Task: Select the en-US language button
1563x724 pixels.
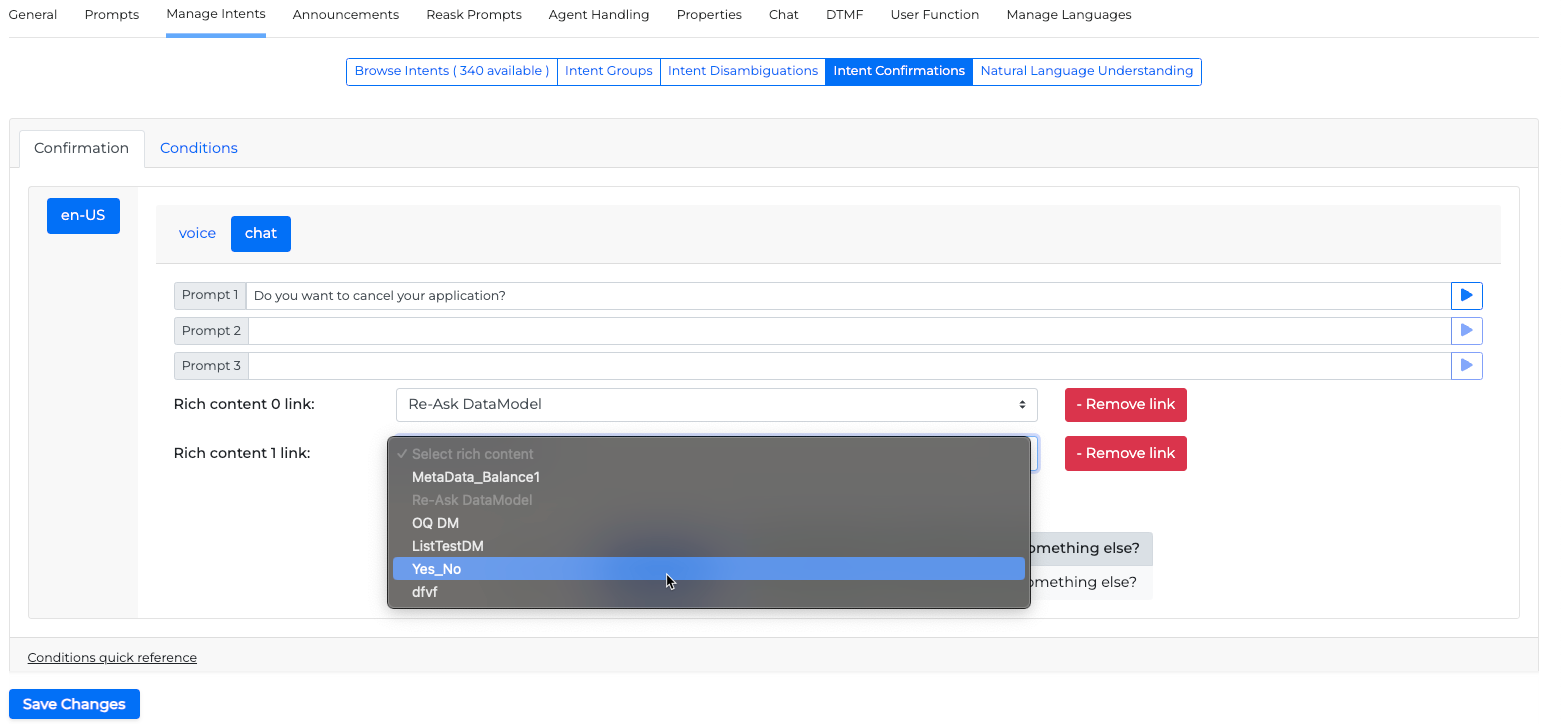Action: (83, 215)
